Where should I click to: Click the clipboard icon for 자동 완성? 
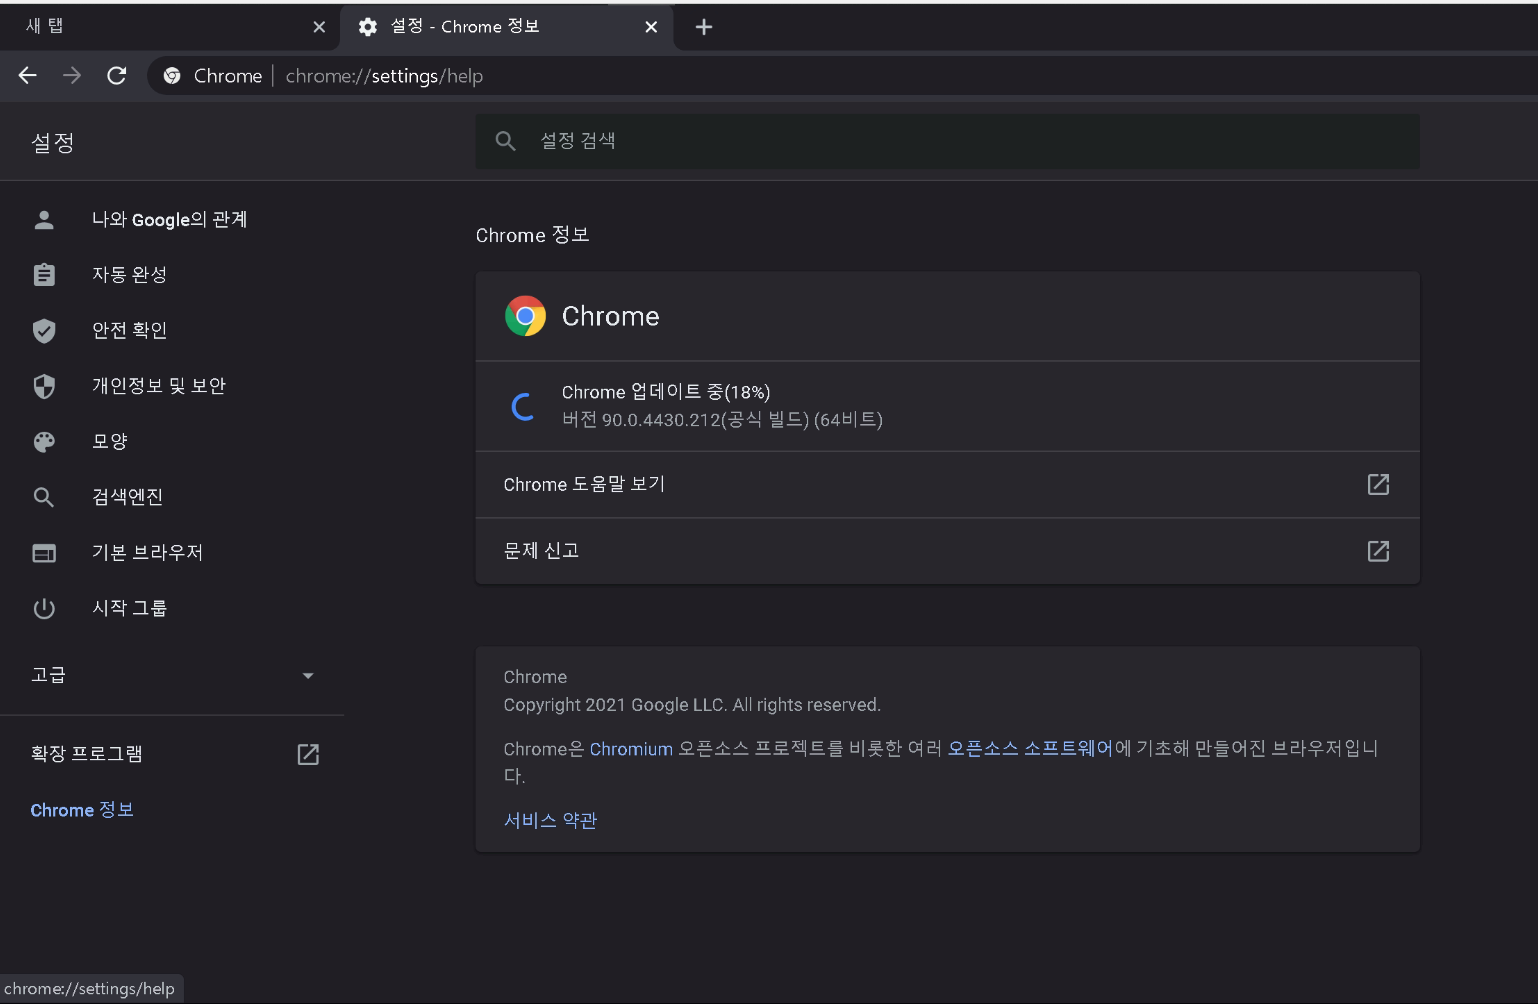pos(44,274)
